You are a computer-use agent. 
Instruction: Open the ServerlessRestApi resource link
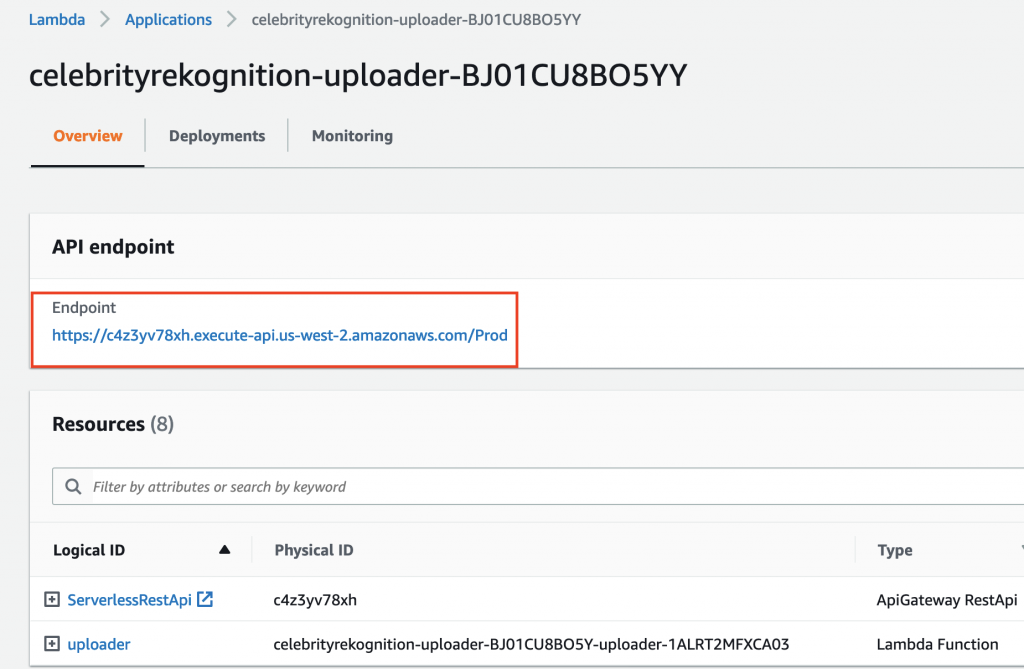point(131,599)
